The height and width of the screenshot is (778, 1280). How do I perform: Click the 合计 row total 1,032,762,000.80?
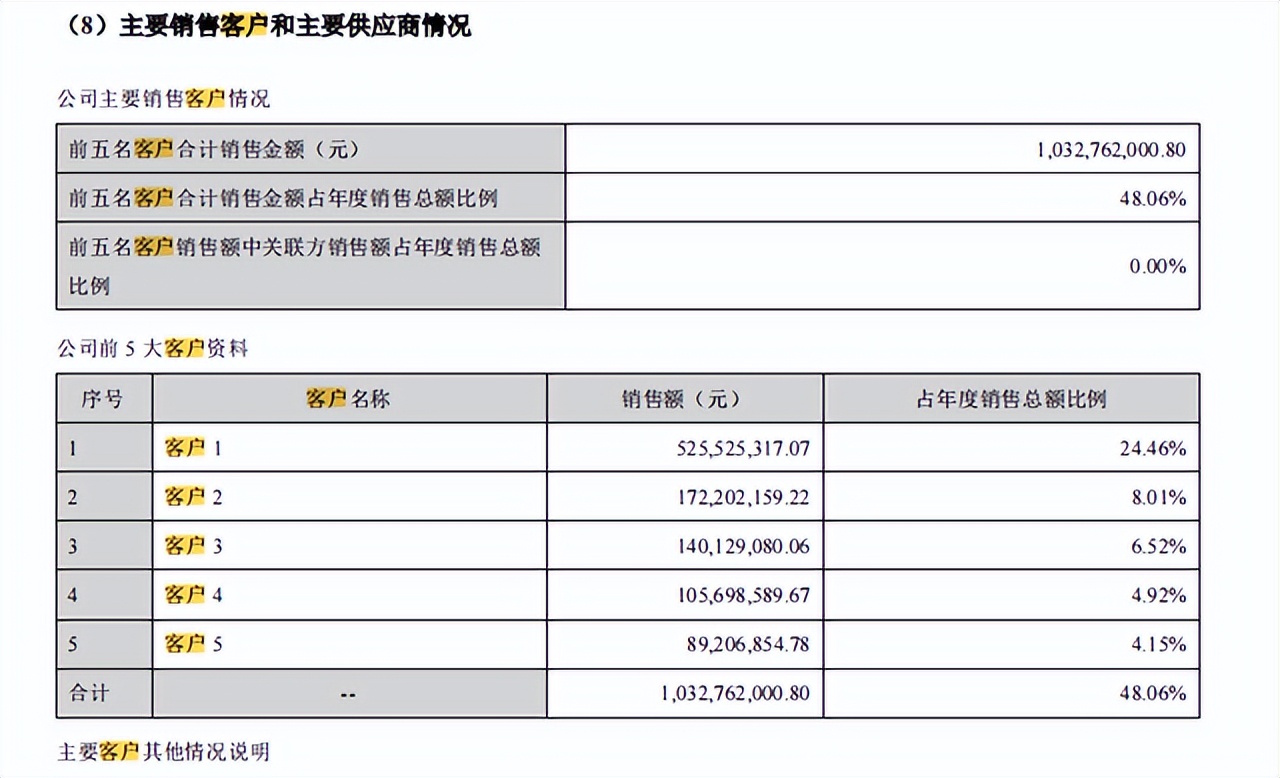(x=736, y=694)
